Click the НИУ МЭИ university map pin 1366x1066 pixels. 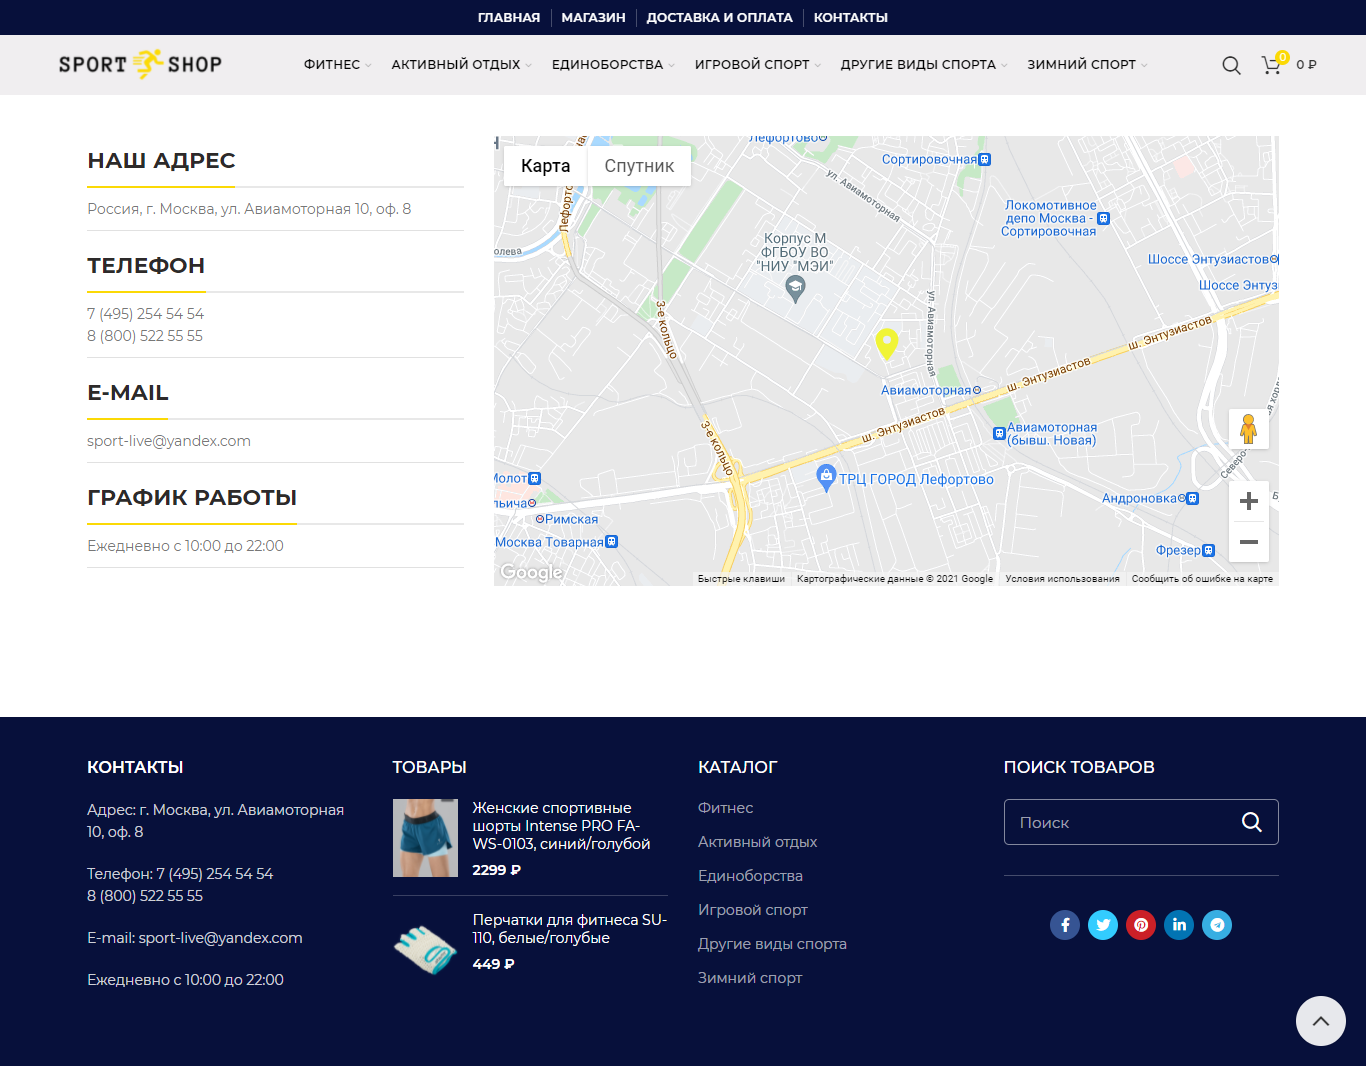[x=795, y=289]
